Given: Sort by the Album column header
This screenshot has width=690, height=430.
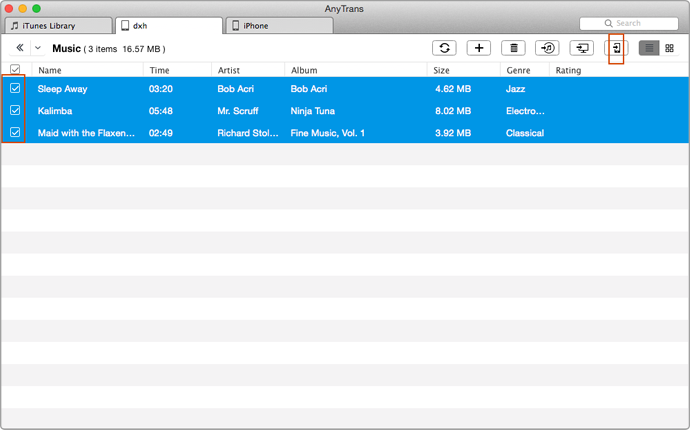Looking at the screenshot, I should pos(304,70).
